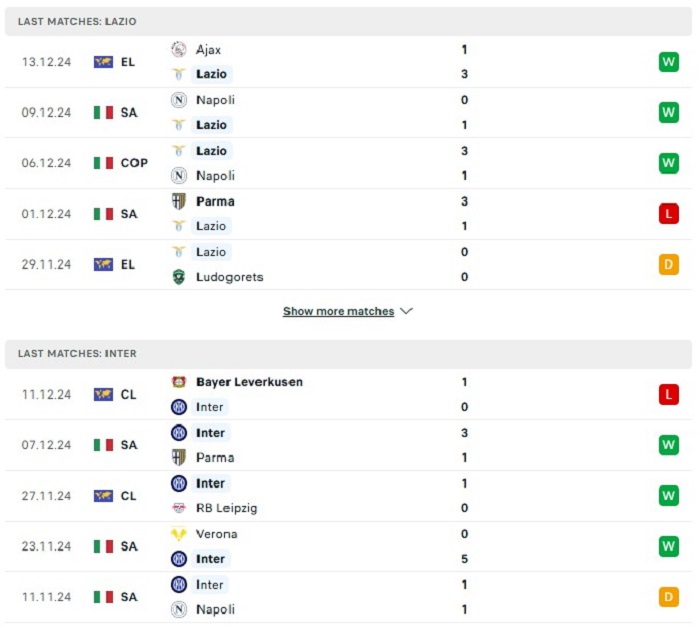Open Bayer Leverkusen team name link
Image resolution: width=700 pixels, height=629 pixels.
point(250,382)
